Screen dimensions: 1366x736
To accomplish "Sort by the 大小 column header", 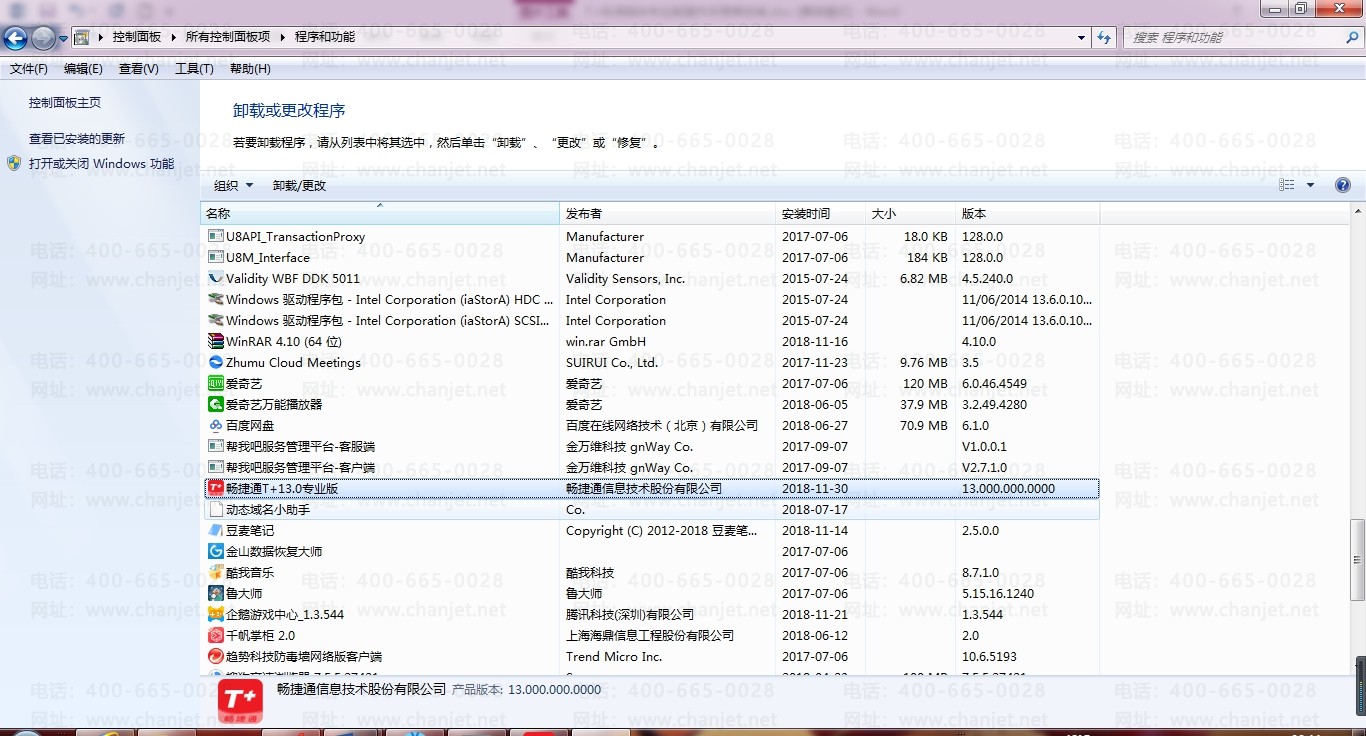I will tap(910, 214).
